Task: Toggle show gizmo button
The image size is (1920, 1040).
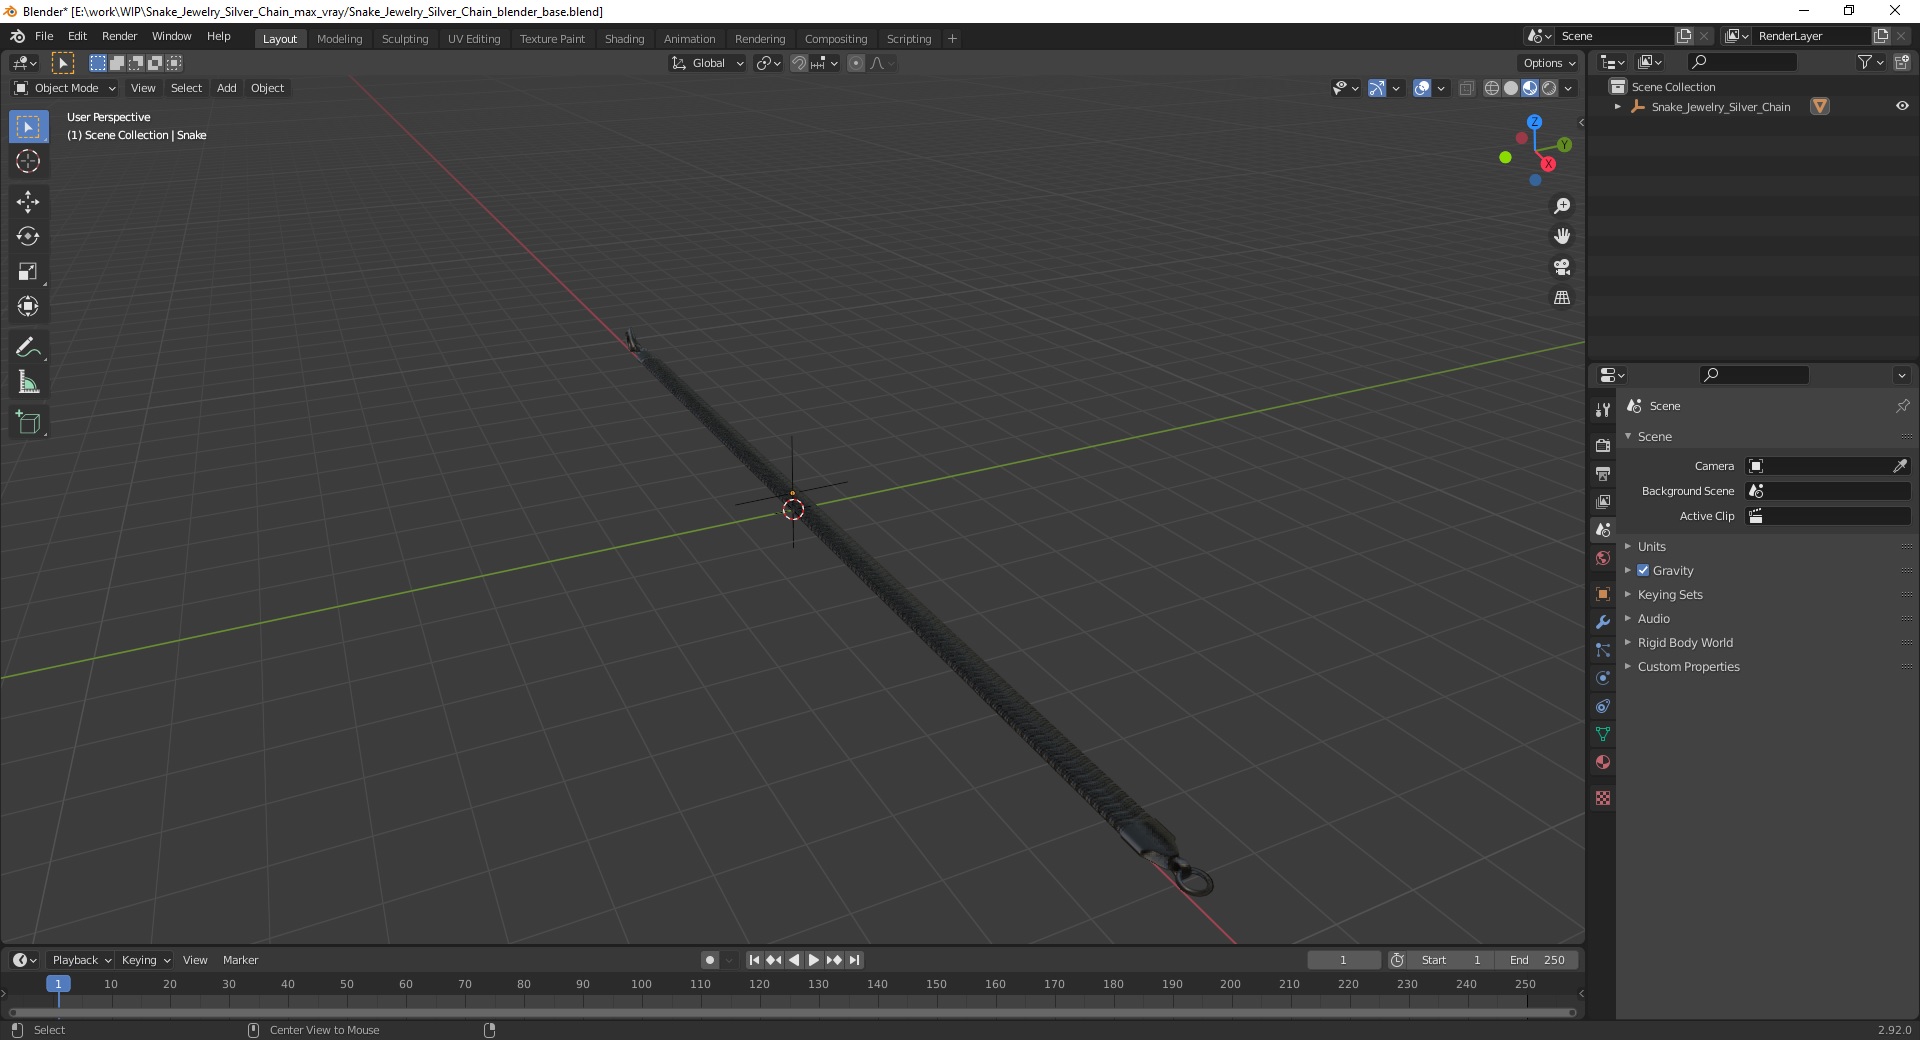Action: (1377, 88)
